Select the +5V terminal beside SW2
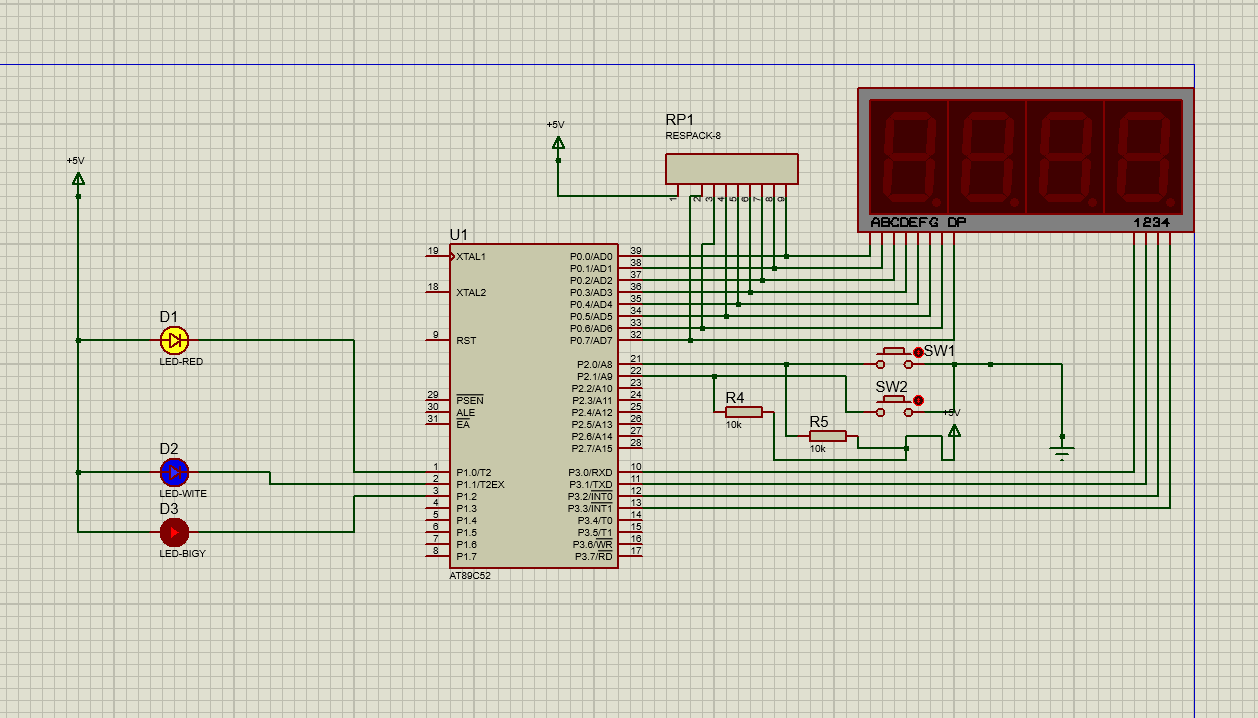Image resolution: width=1258 pixels, height=718 pixels. [954, 430]
